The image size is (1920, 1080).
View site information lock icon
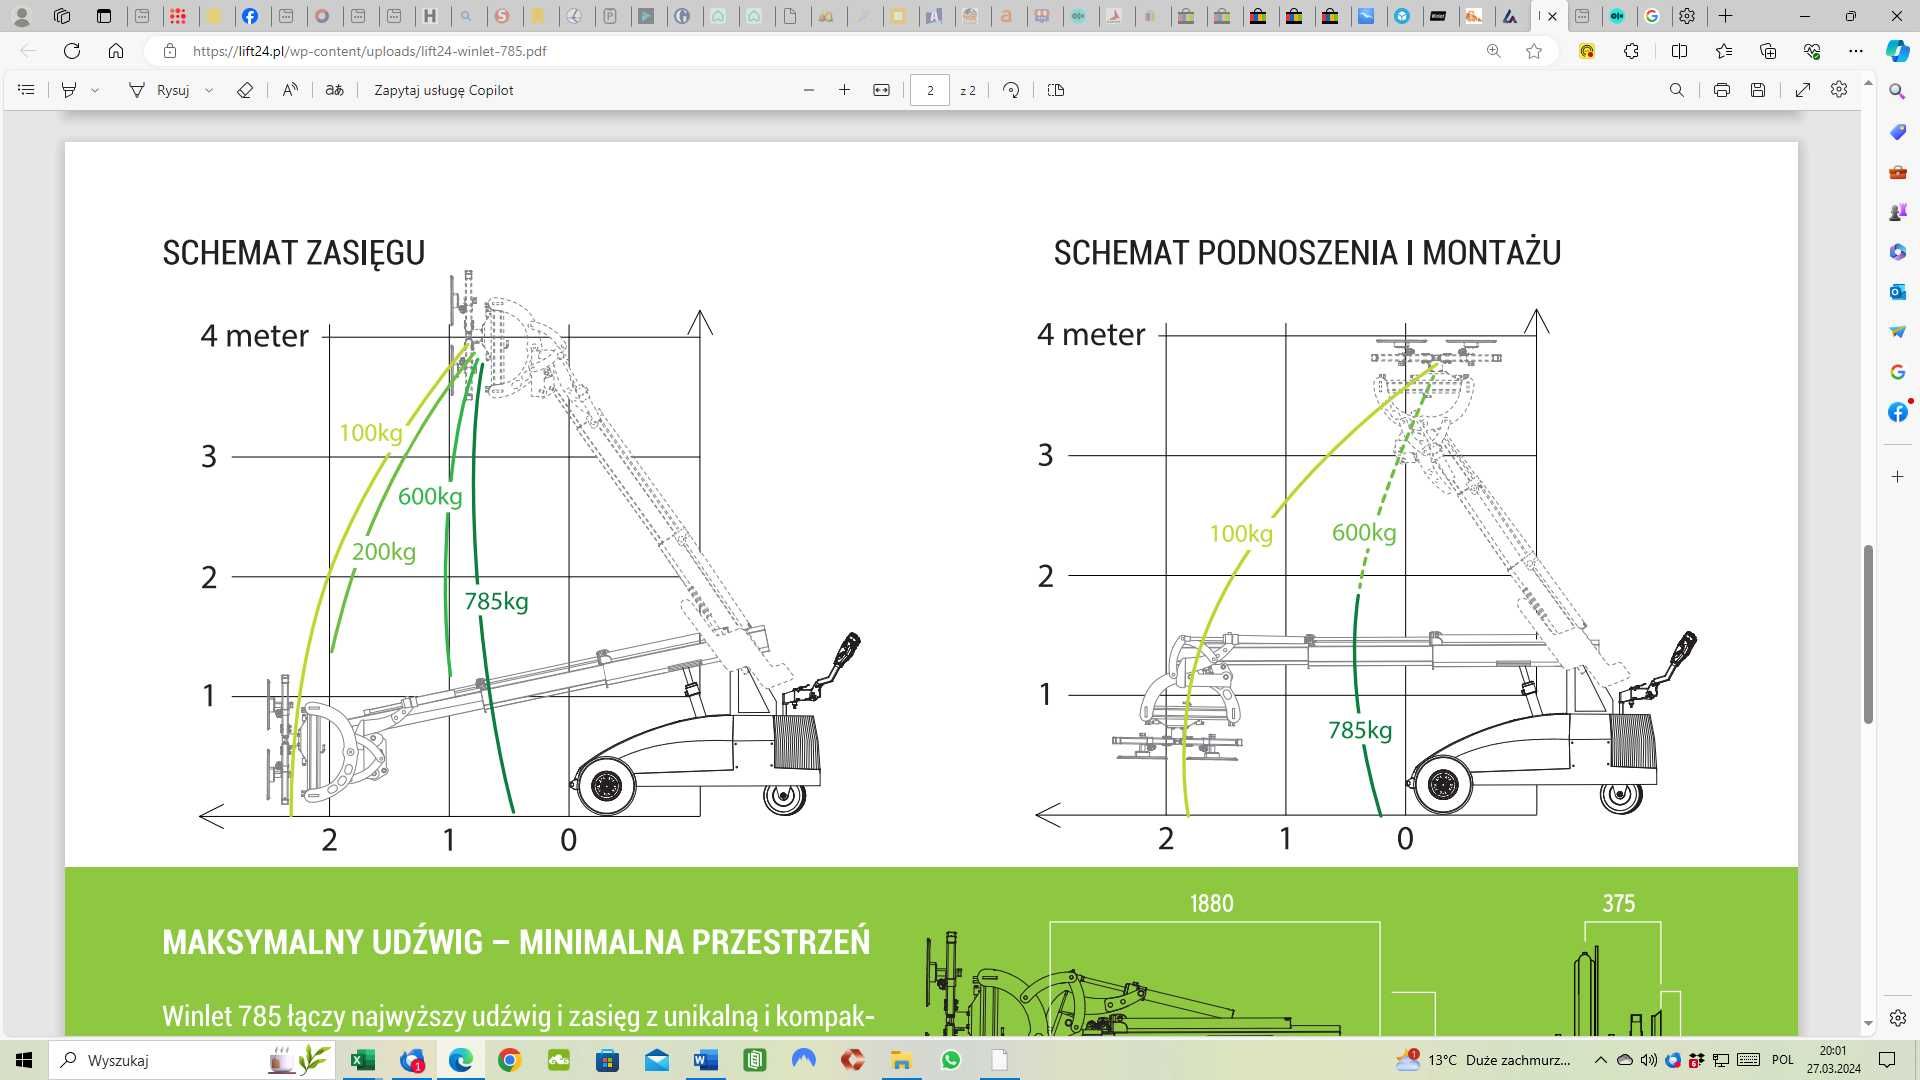[170, 51]
